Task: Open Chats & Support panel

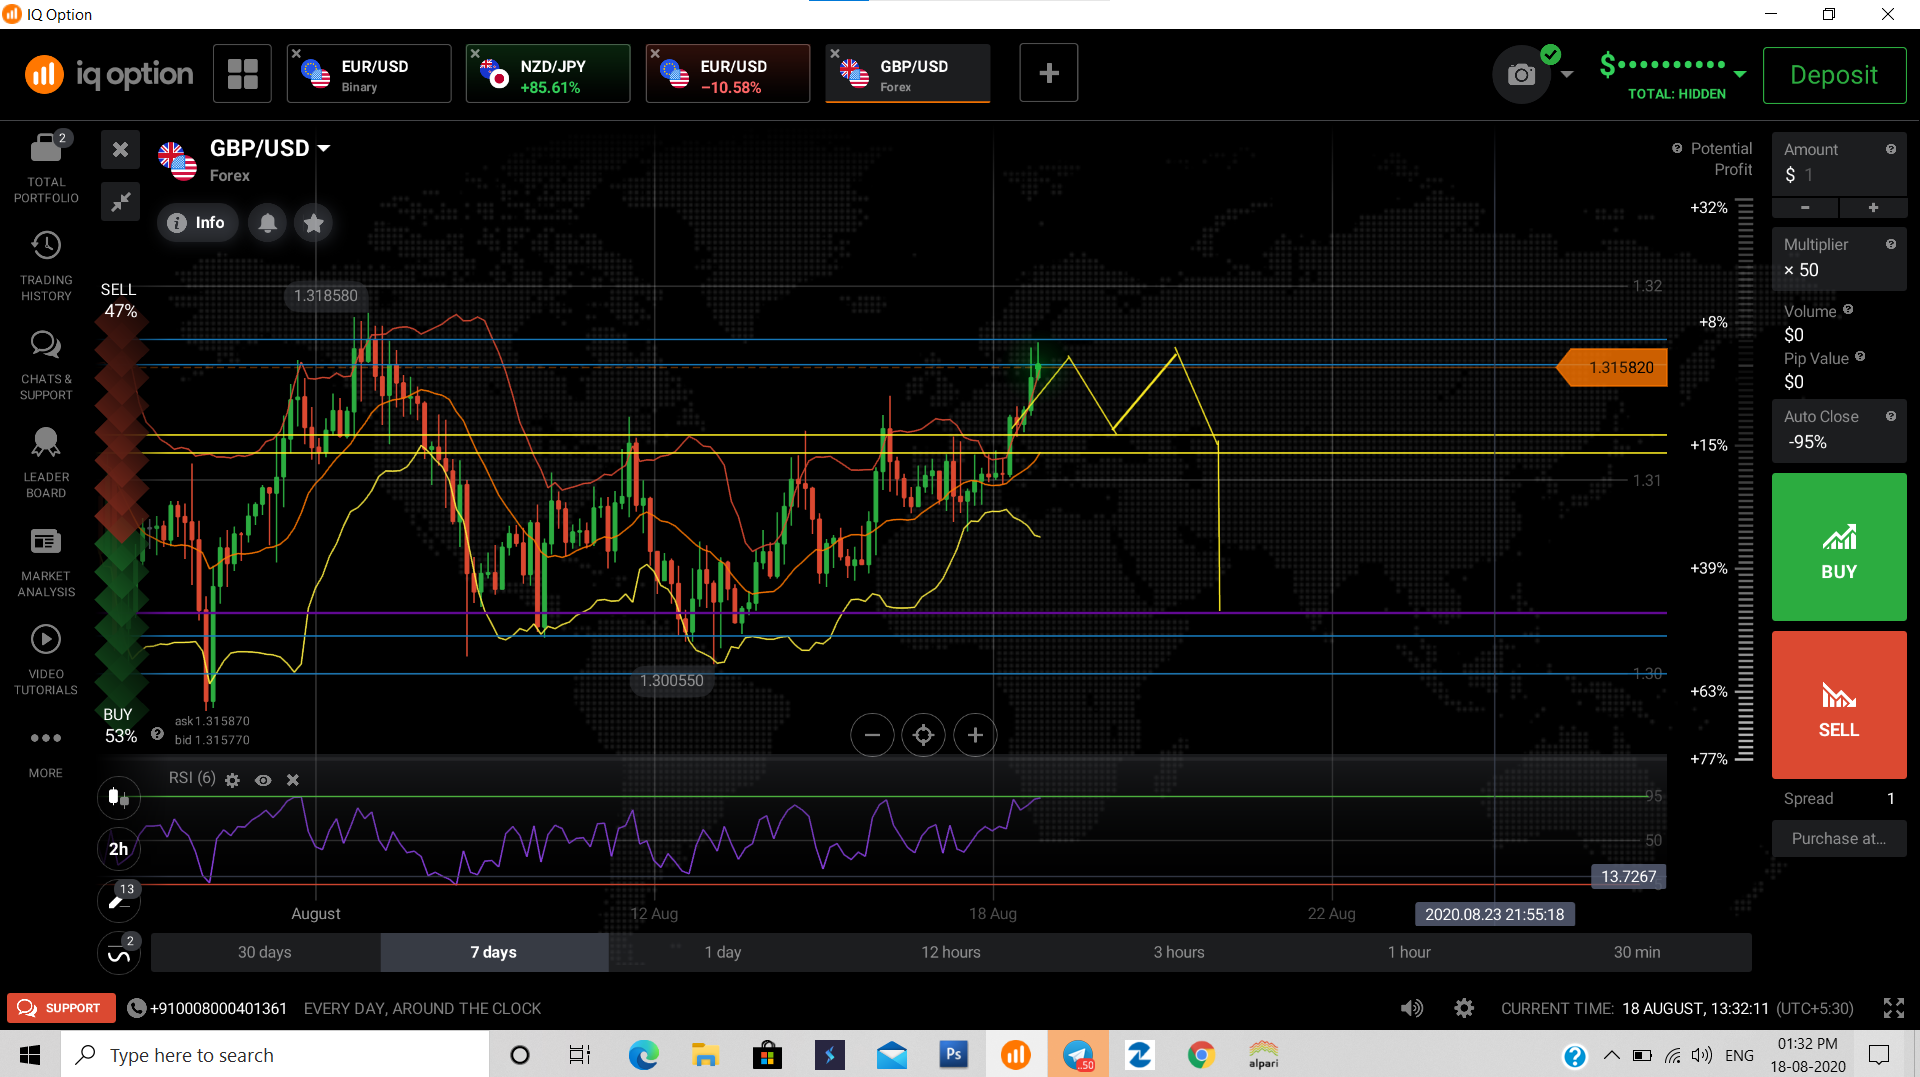Action: pyautogui.click(x=46, y=365)
